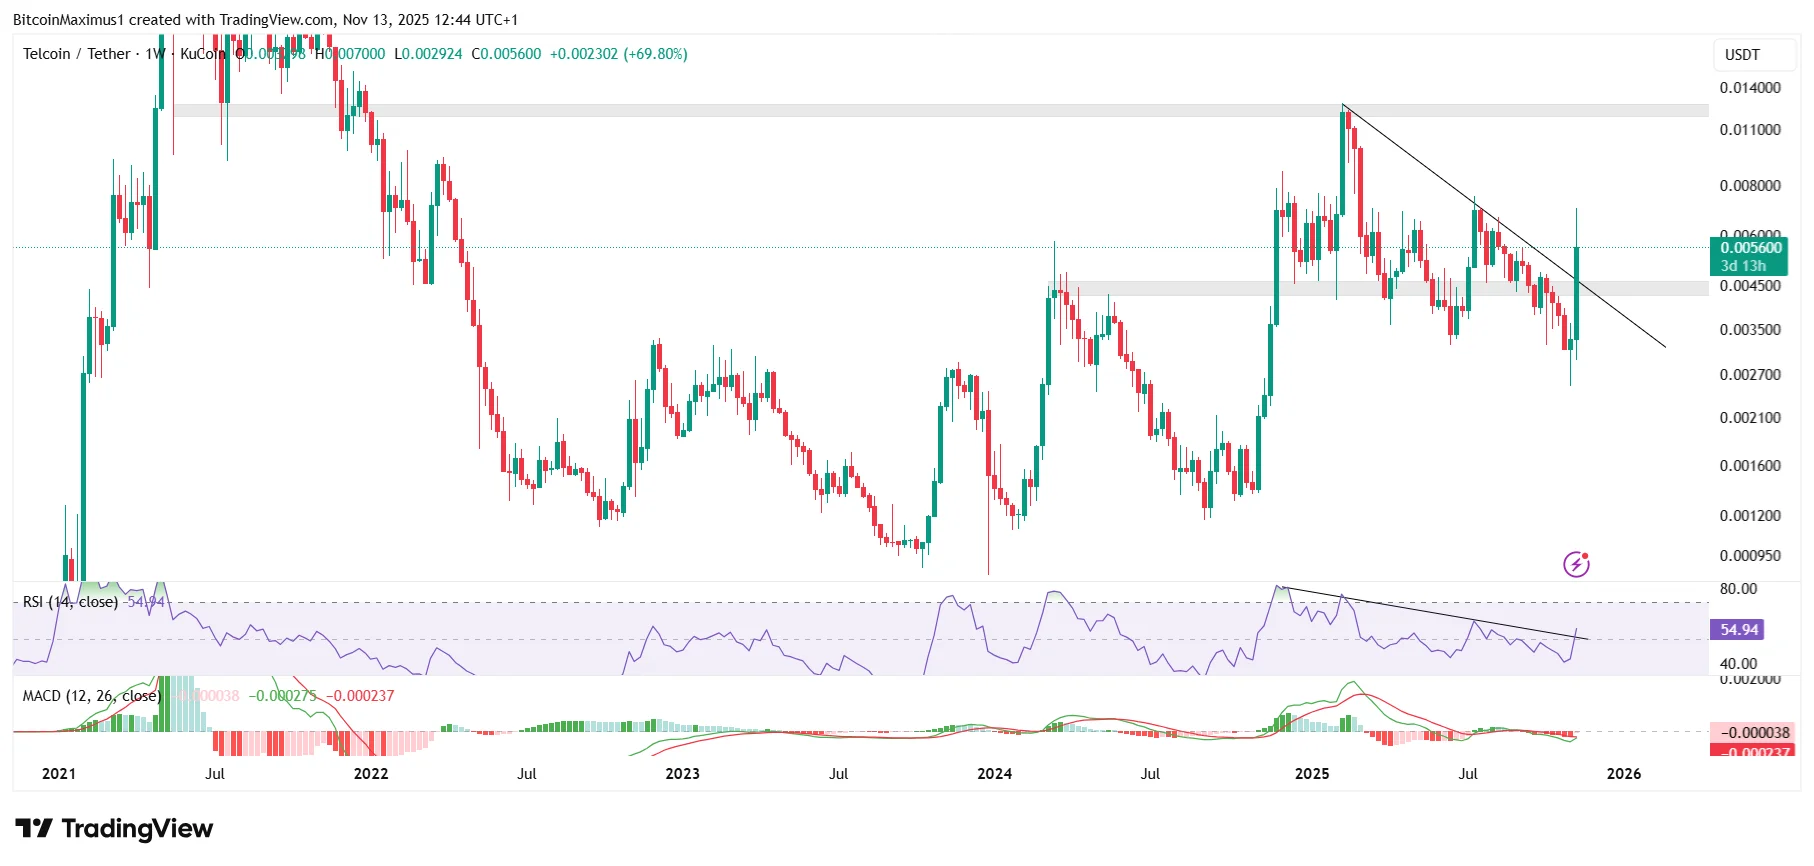Click the 0.014000 price axis label

pos(1750,88)
